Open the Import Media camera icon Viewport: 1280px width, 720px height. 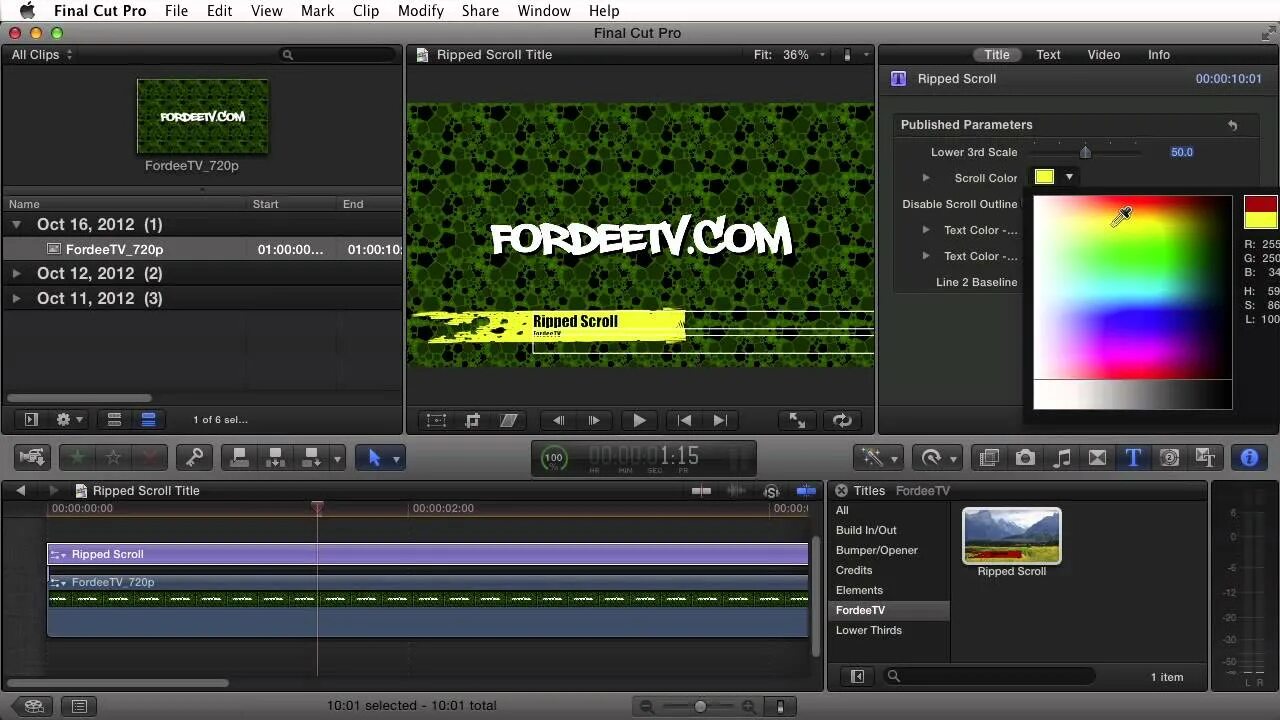pyautogui.click(x=33, y=457)
